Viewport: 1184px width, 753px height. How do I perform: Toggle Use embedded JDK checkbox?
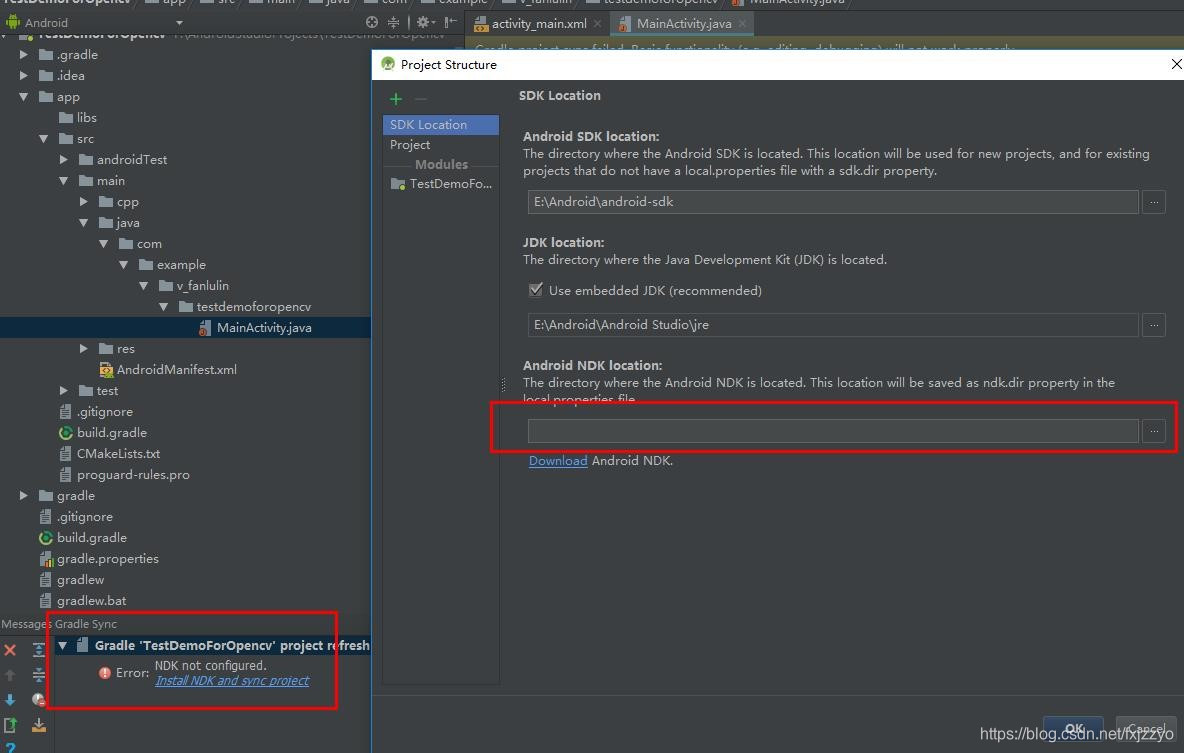(x=536, y=290)
